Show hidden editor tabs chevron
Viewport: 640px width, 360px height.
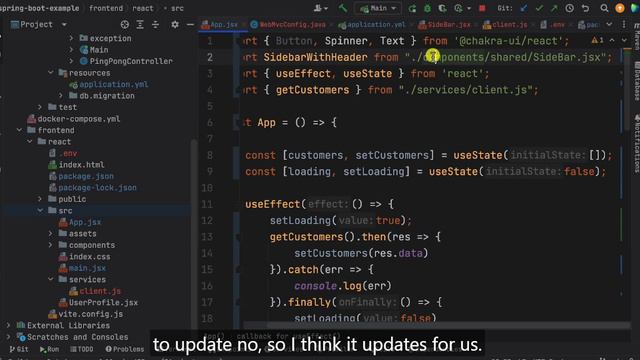point(609,24)
